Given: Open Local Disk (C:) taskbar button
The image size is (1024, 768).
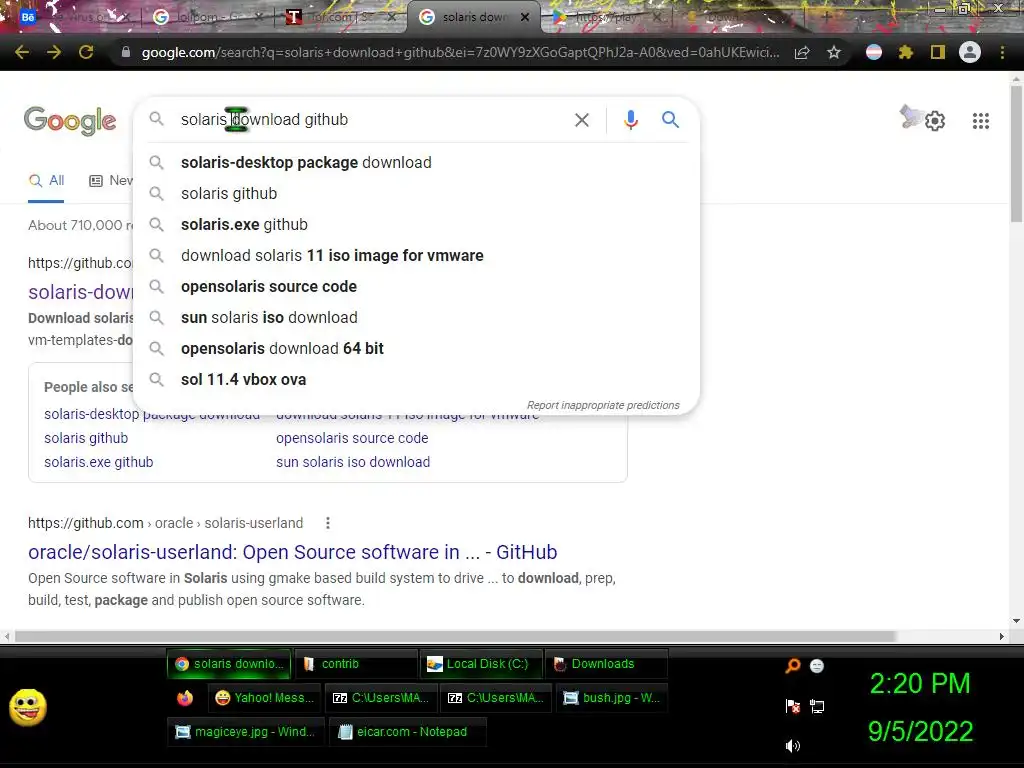Looking at the screenshot, I should pyautogui.click(x=481, y=664).
